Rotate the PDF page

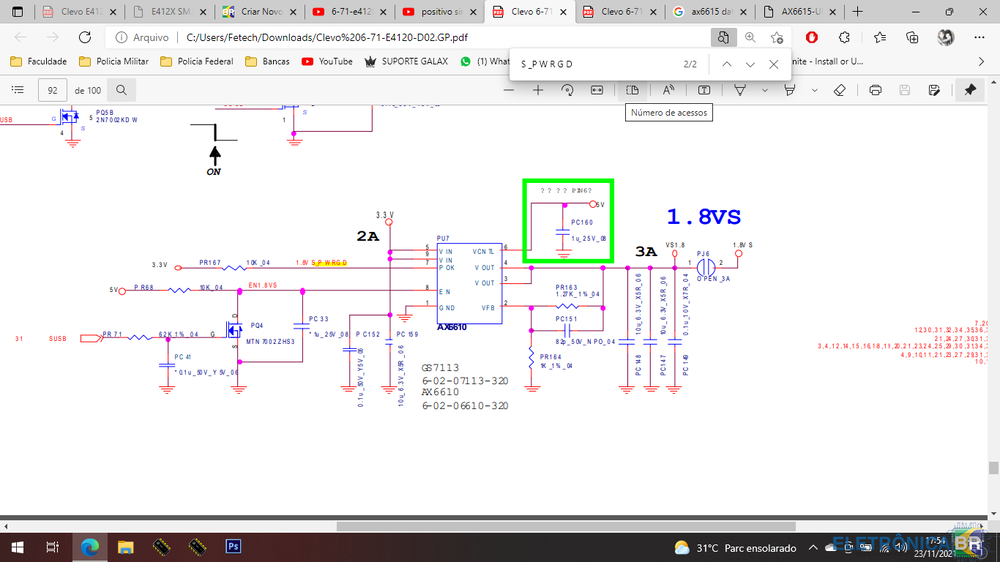(567, 90)
